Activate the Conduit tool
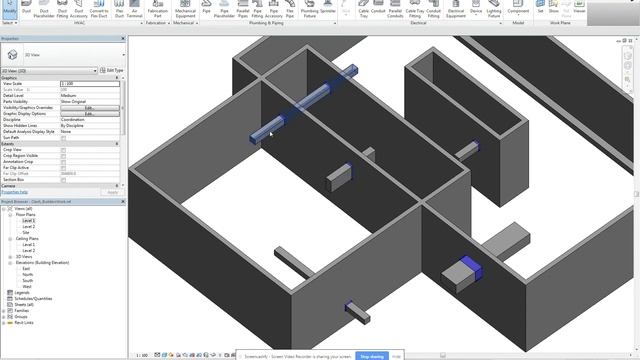 [x=378, y=8]
